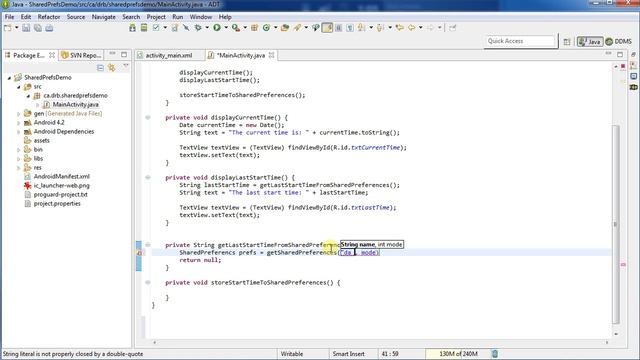The height and width of the screenshot is (360, 640).
Task: Collapse the SharedPrefsDemo project node
Action: [x=9, y=78]
